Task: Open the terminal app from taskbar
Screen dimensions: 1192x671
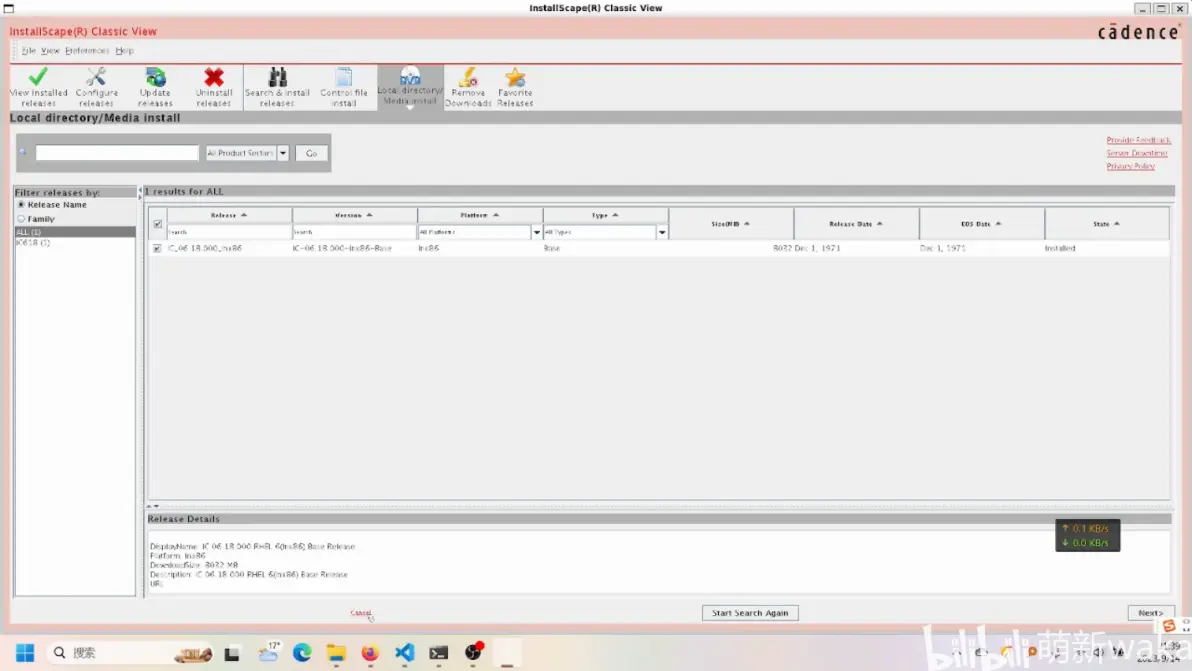Action: coord(439,653)
